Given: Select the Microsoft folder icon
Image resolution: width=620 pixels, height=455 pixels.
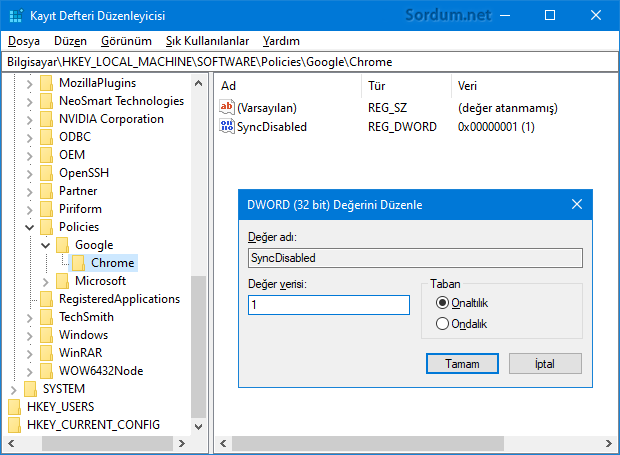Looking at the screenshot, I should click(x=62, y=281).
